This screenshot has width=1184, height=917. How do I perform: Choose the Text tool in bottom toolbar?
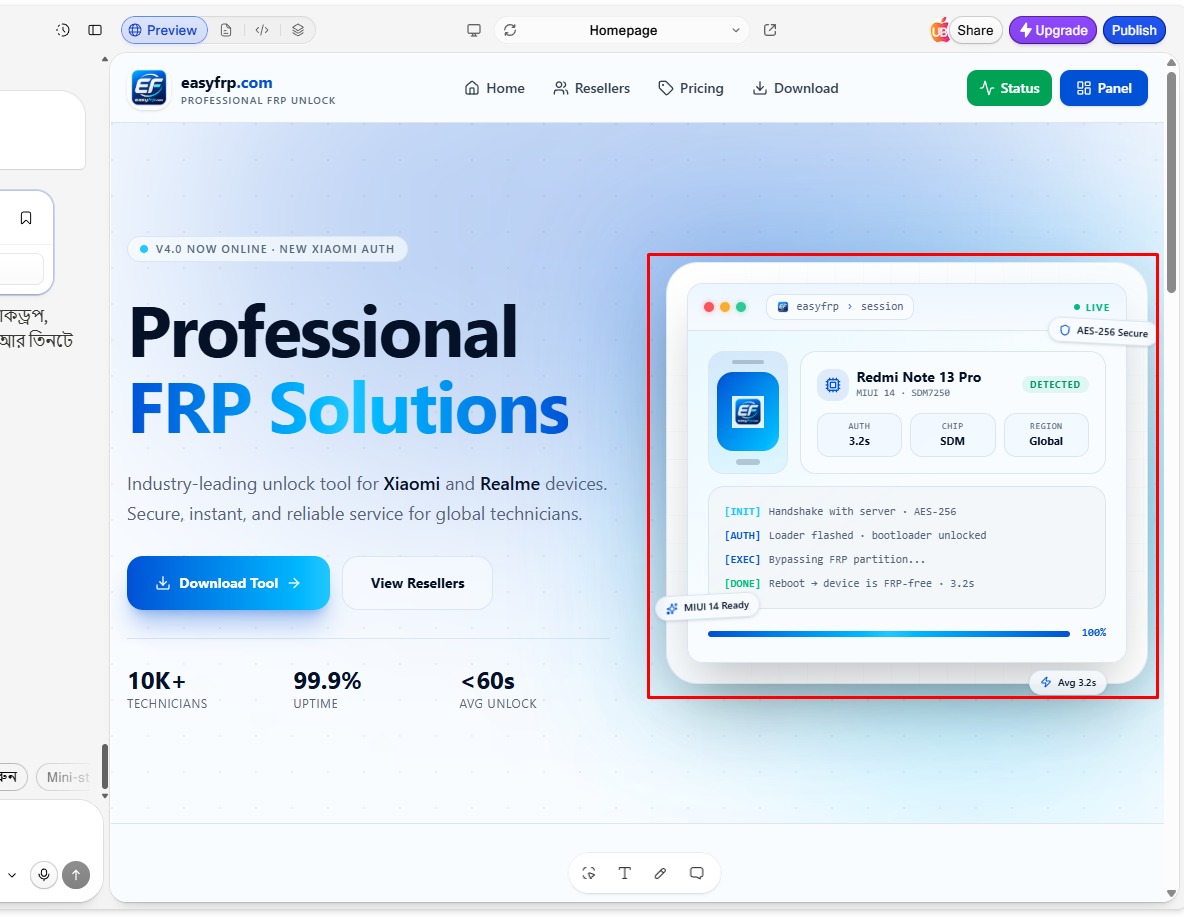(624, 873)
